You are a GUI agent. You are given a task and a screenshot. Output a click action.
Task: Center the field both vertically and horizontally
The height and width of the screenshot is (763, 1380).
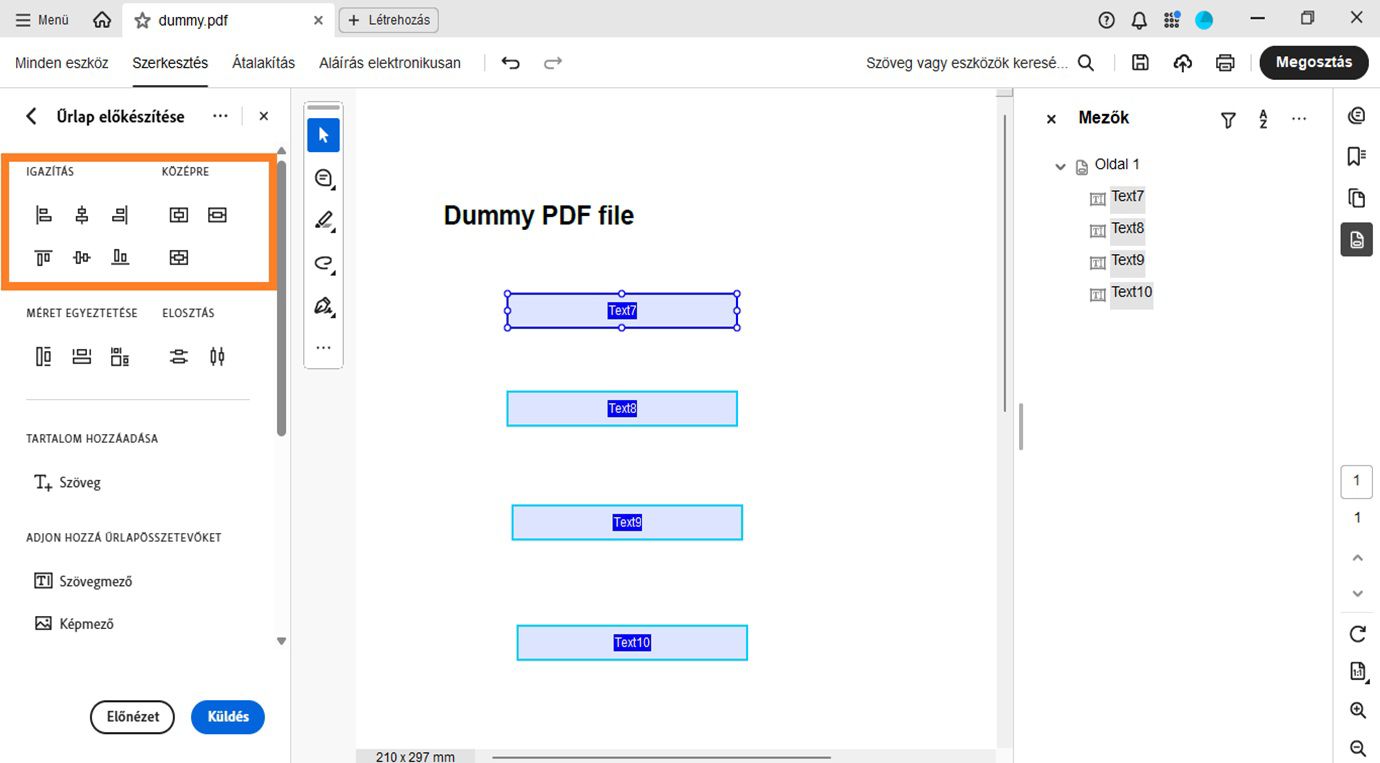[179, 258]
